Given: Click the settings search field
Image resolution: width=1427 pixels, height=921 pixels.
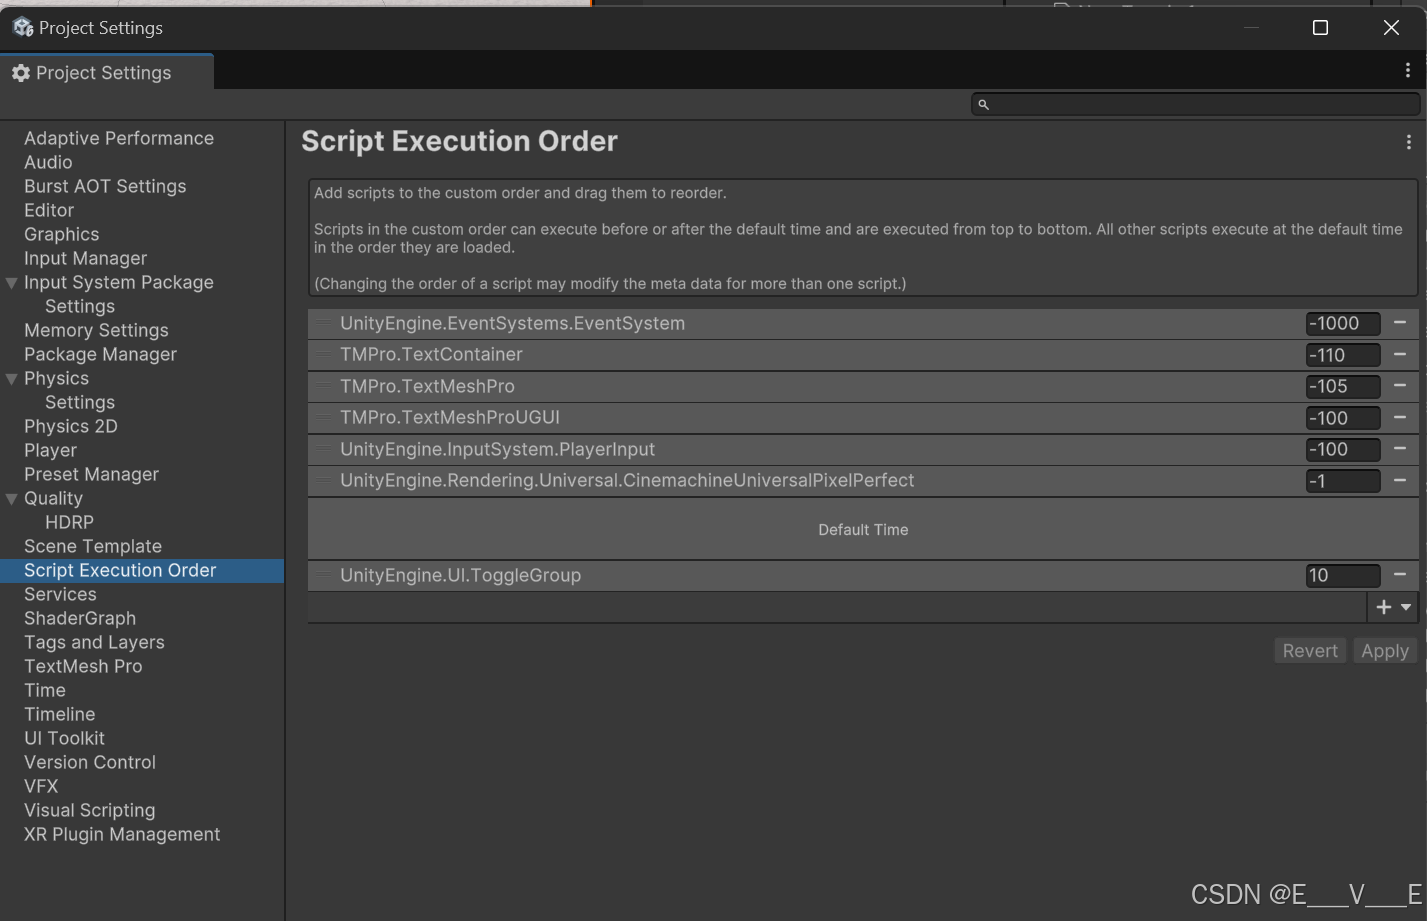Looking at the screenshot, I should [1196, 104].
